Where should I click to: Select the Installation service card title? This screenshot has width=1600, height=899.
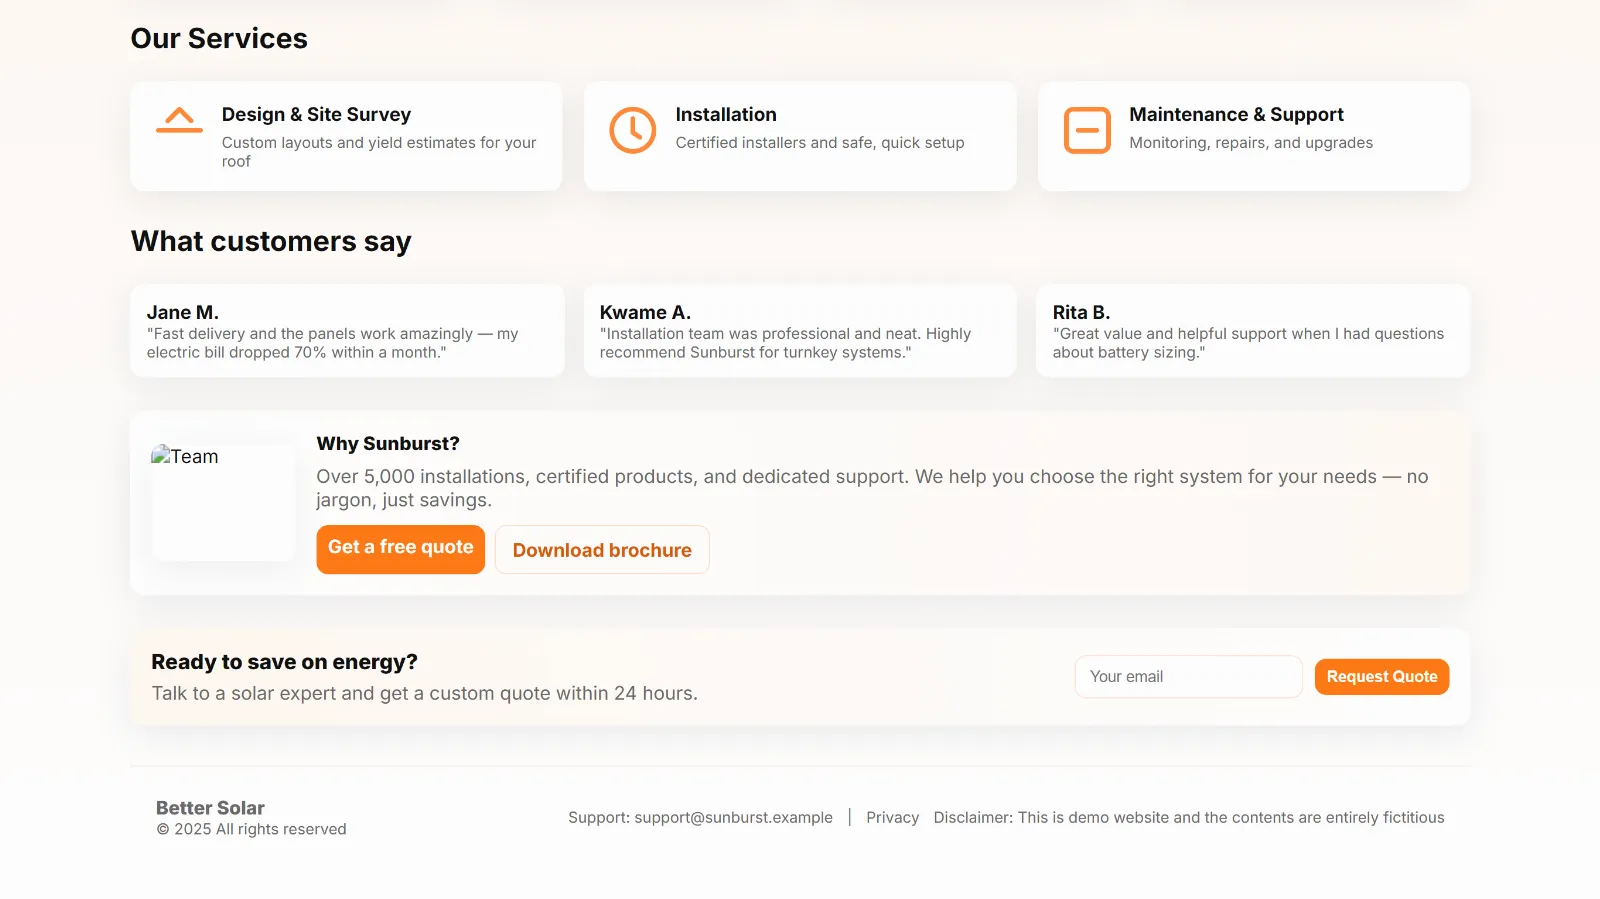point(726,115)
